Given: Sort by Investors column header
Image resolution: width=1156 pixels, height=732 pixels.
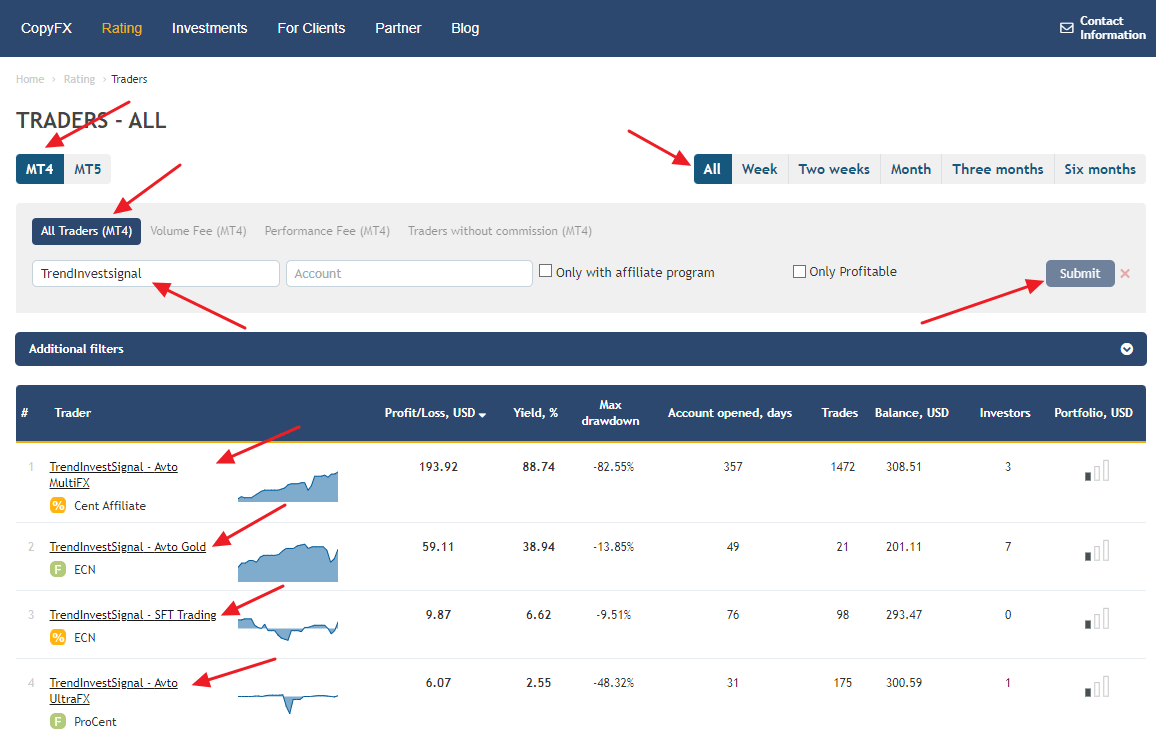Looking at the screenshot, I should [x=1005, y=413].
